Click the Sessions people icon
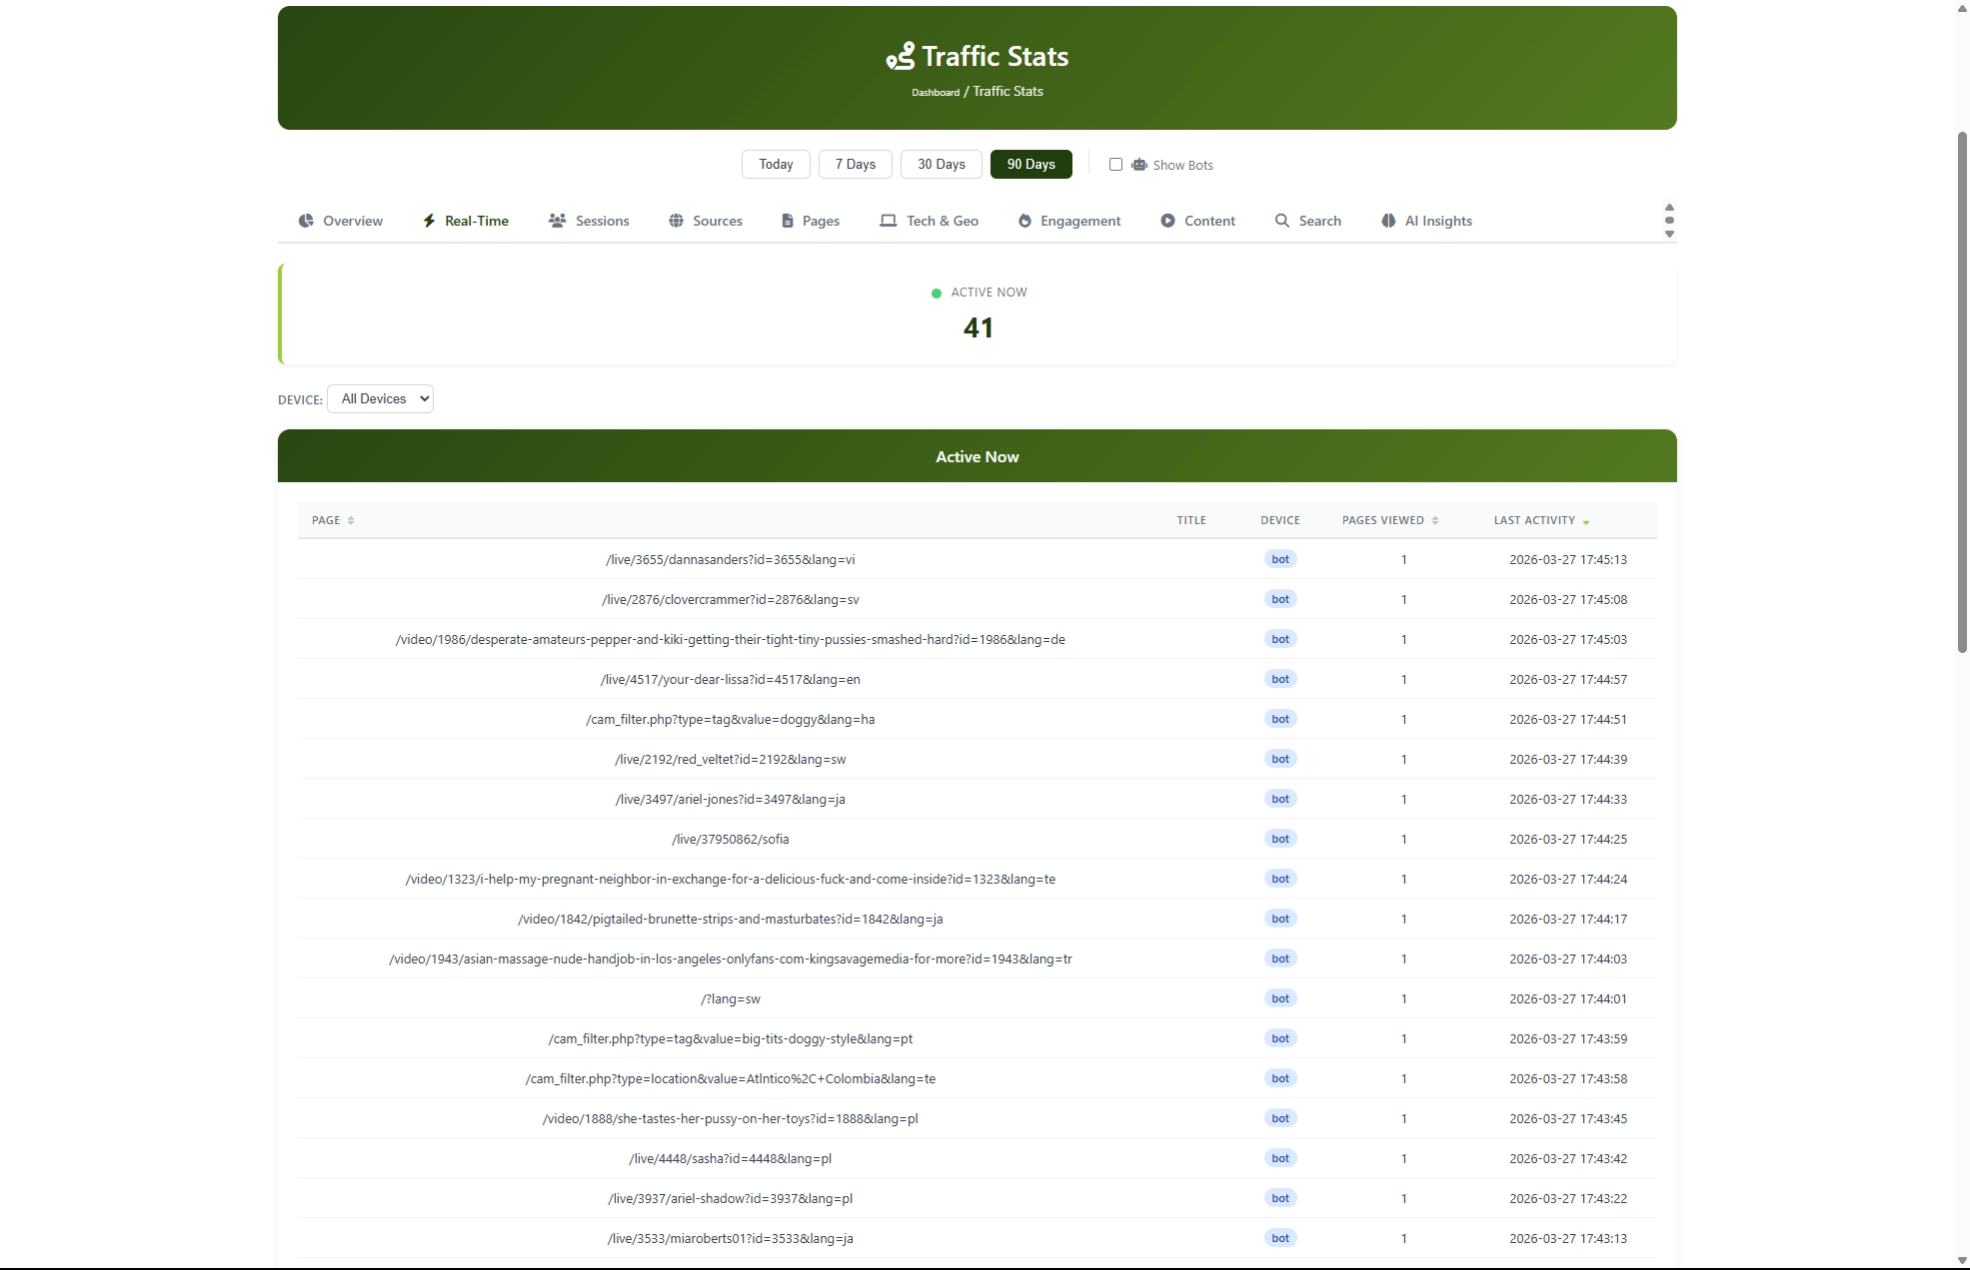The image size is (1970, 1270). (557, 220)
